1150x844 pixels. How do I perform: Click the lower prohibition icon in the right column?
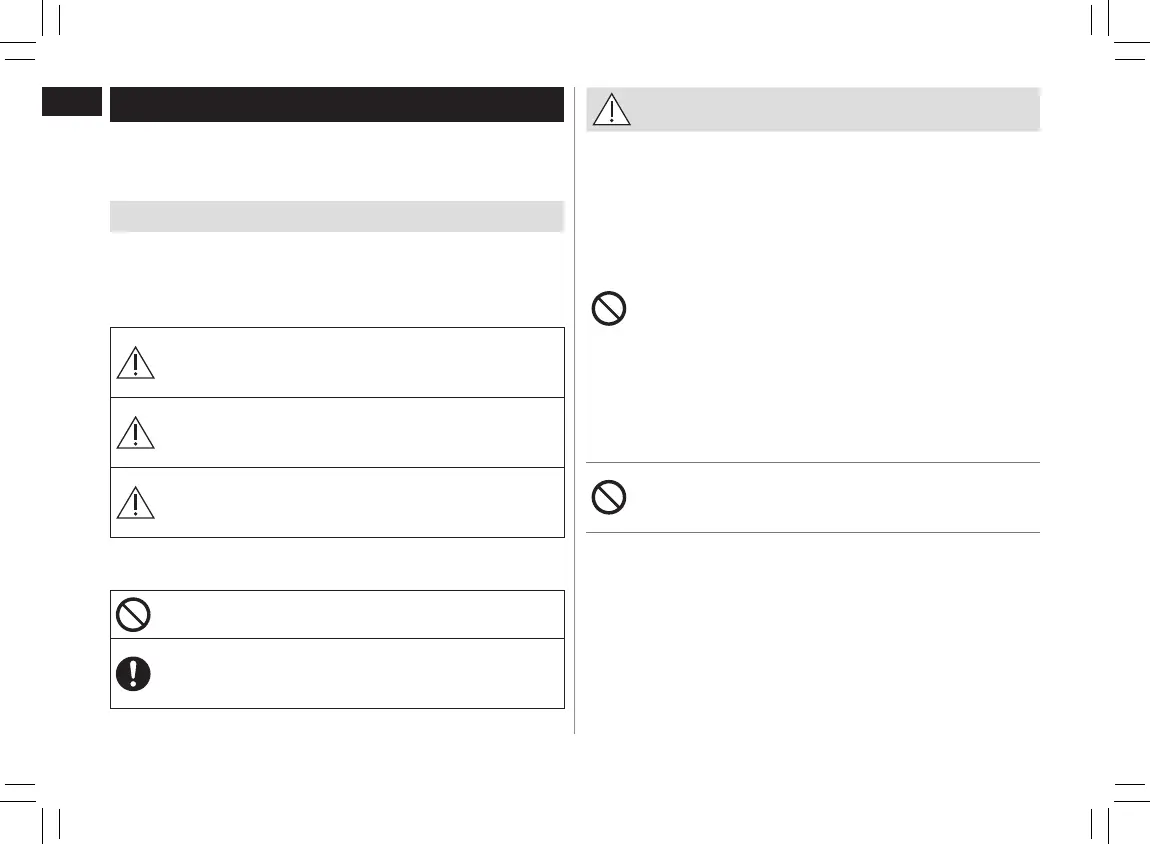(609, 497)
